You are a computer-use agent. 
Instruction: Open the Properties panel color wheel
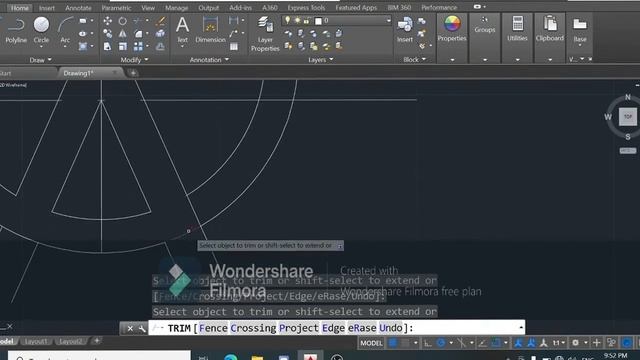pos(452,24)
